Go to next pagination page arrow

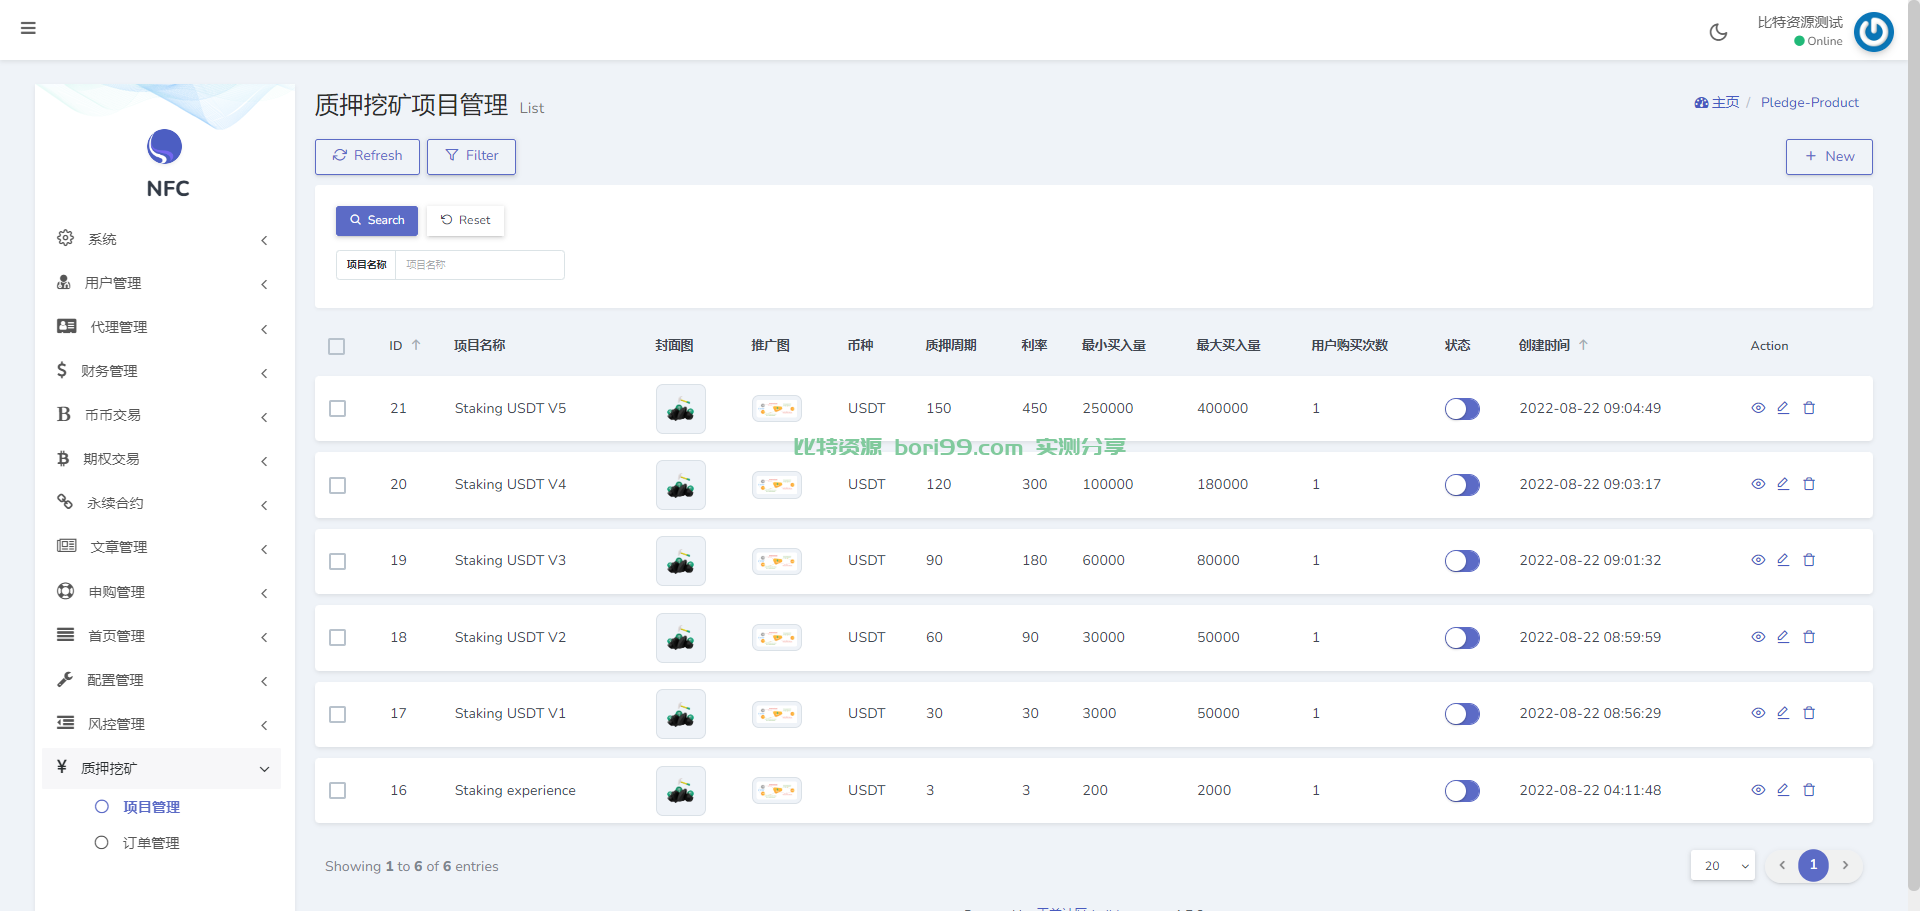coord(1845,866)
